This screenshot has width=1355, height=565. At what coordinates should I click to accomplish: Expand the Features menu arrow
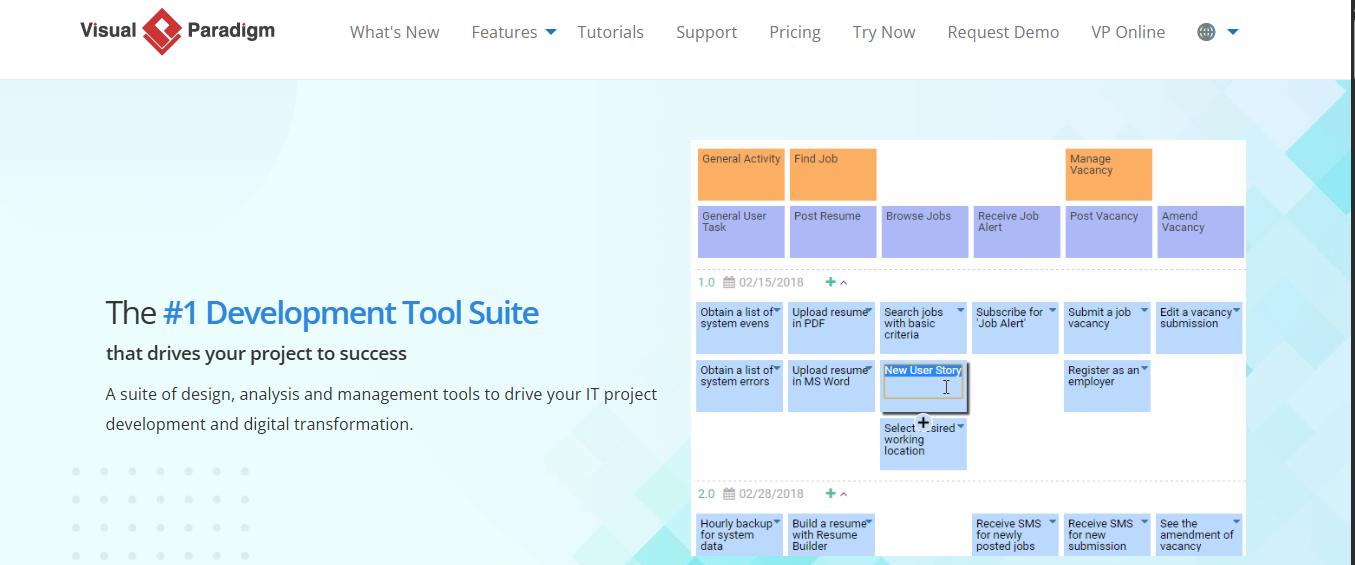point(551,33)
